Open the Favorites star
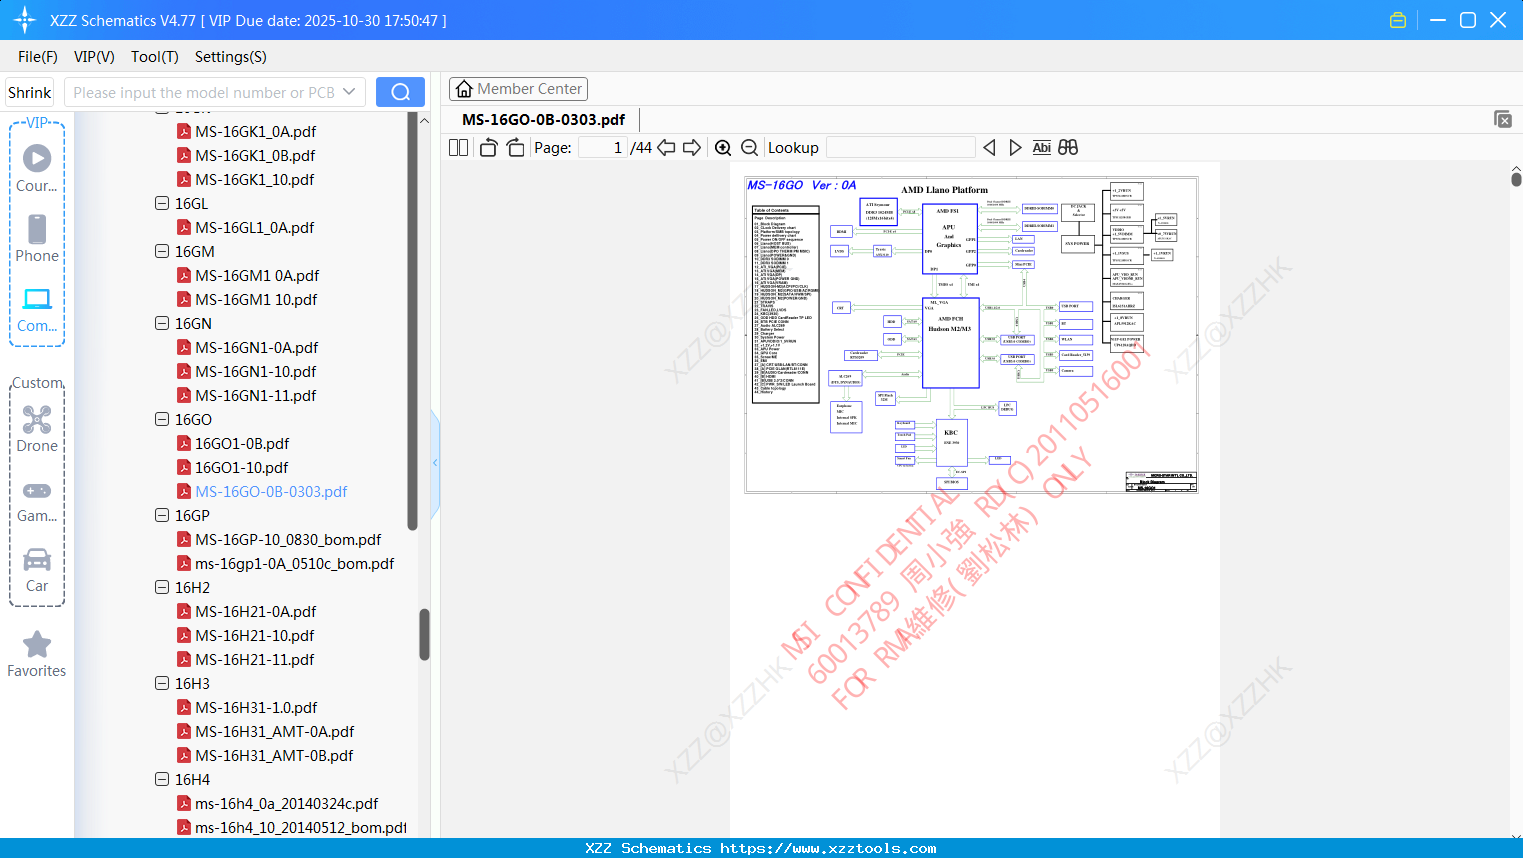 click(37, 654)
